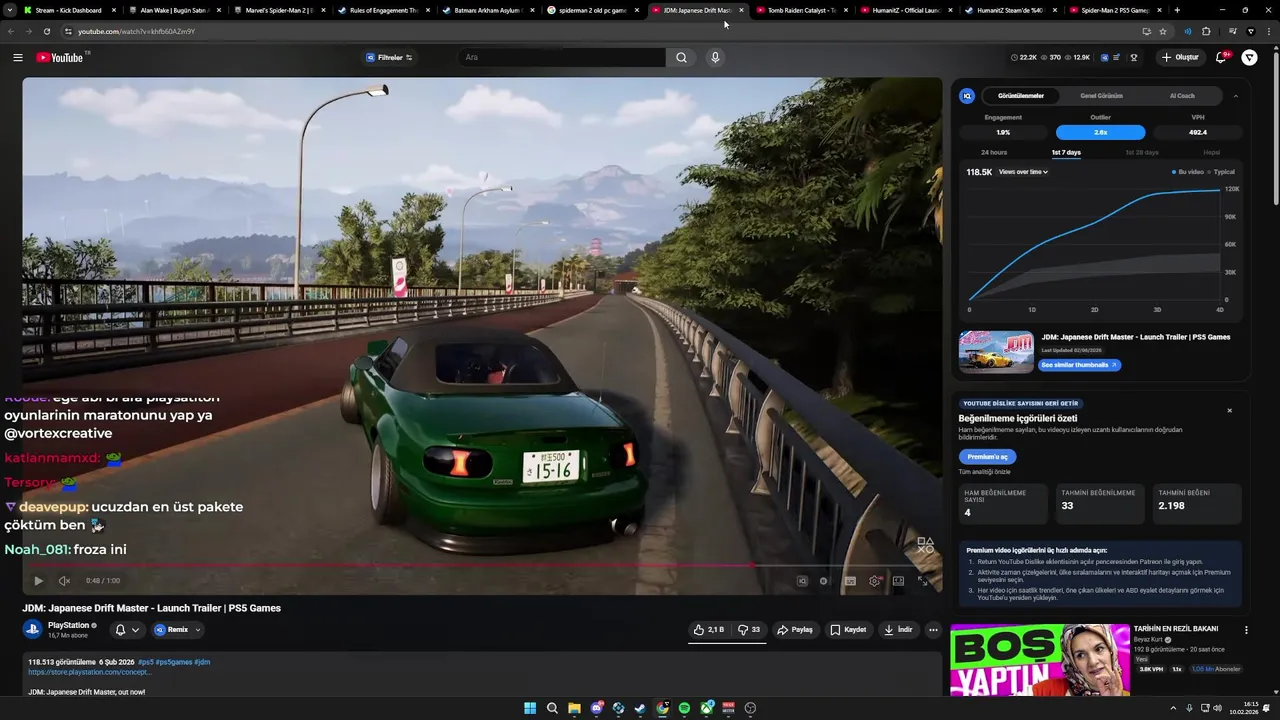1280x720 pixels.
Task: Select the 1st 7 days range
Action: tap(1066, 153)
